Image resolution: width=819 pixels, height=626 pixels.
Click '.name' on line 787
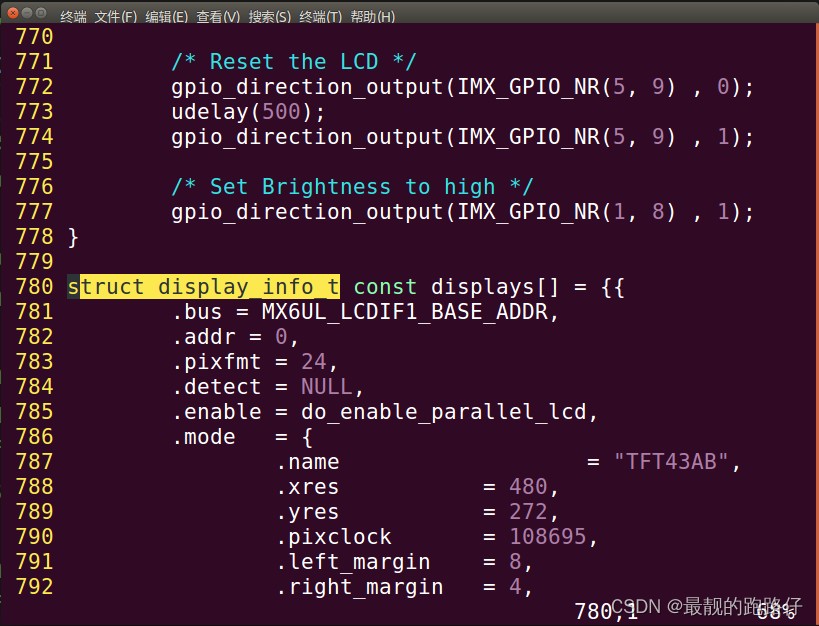[308, 462]
